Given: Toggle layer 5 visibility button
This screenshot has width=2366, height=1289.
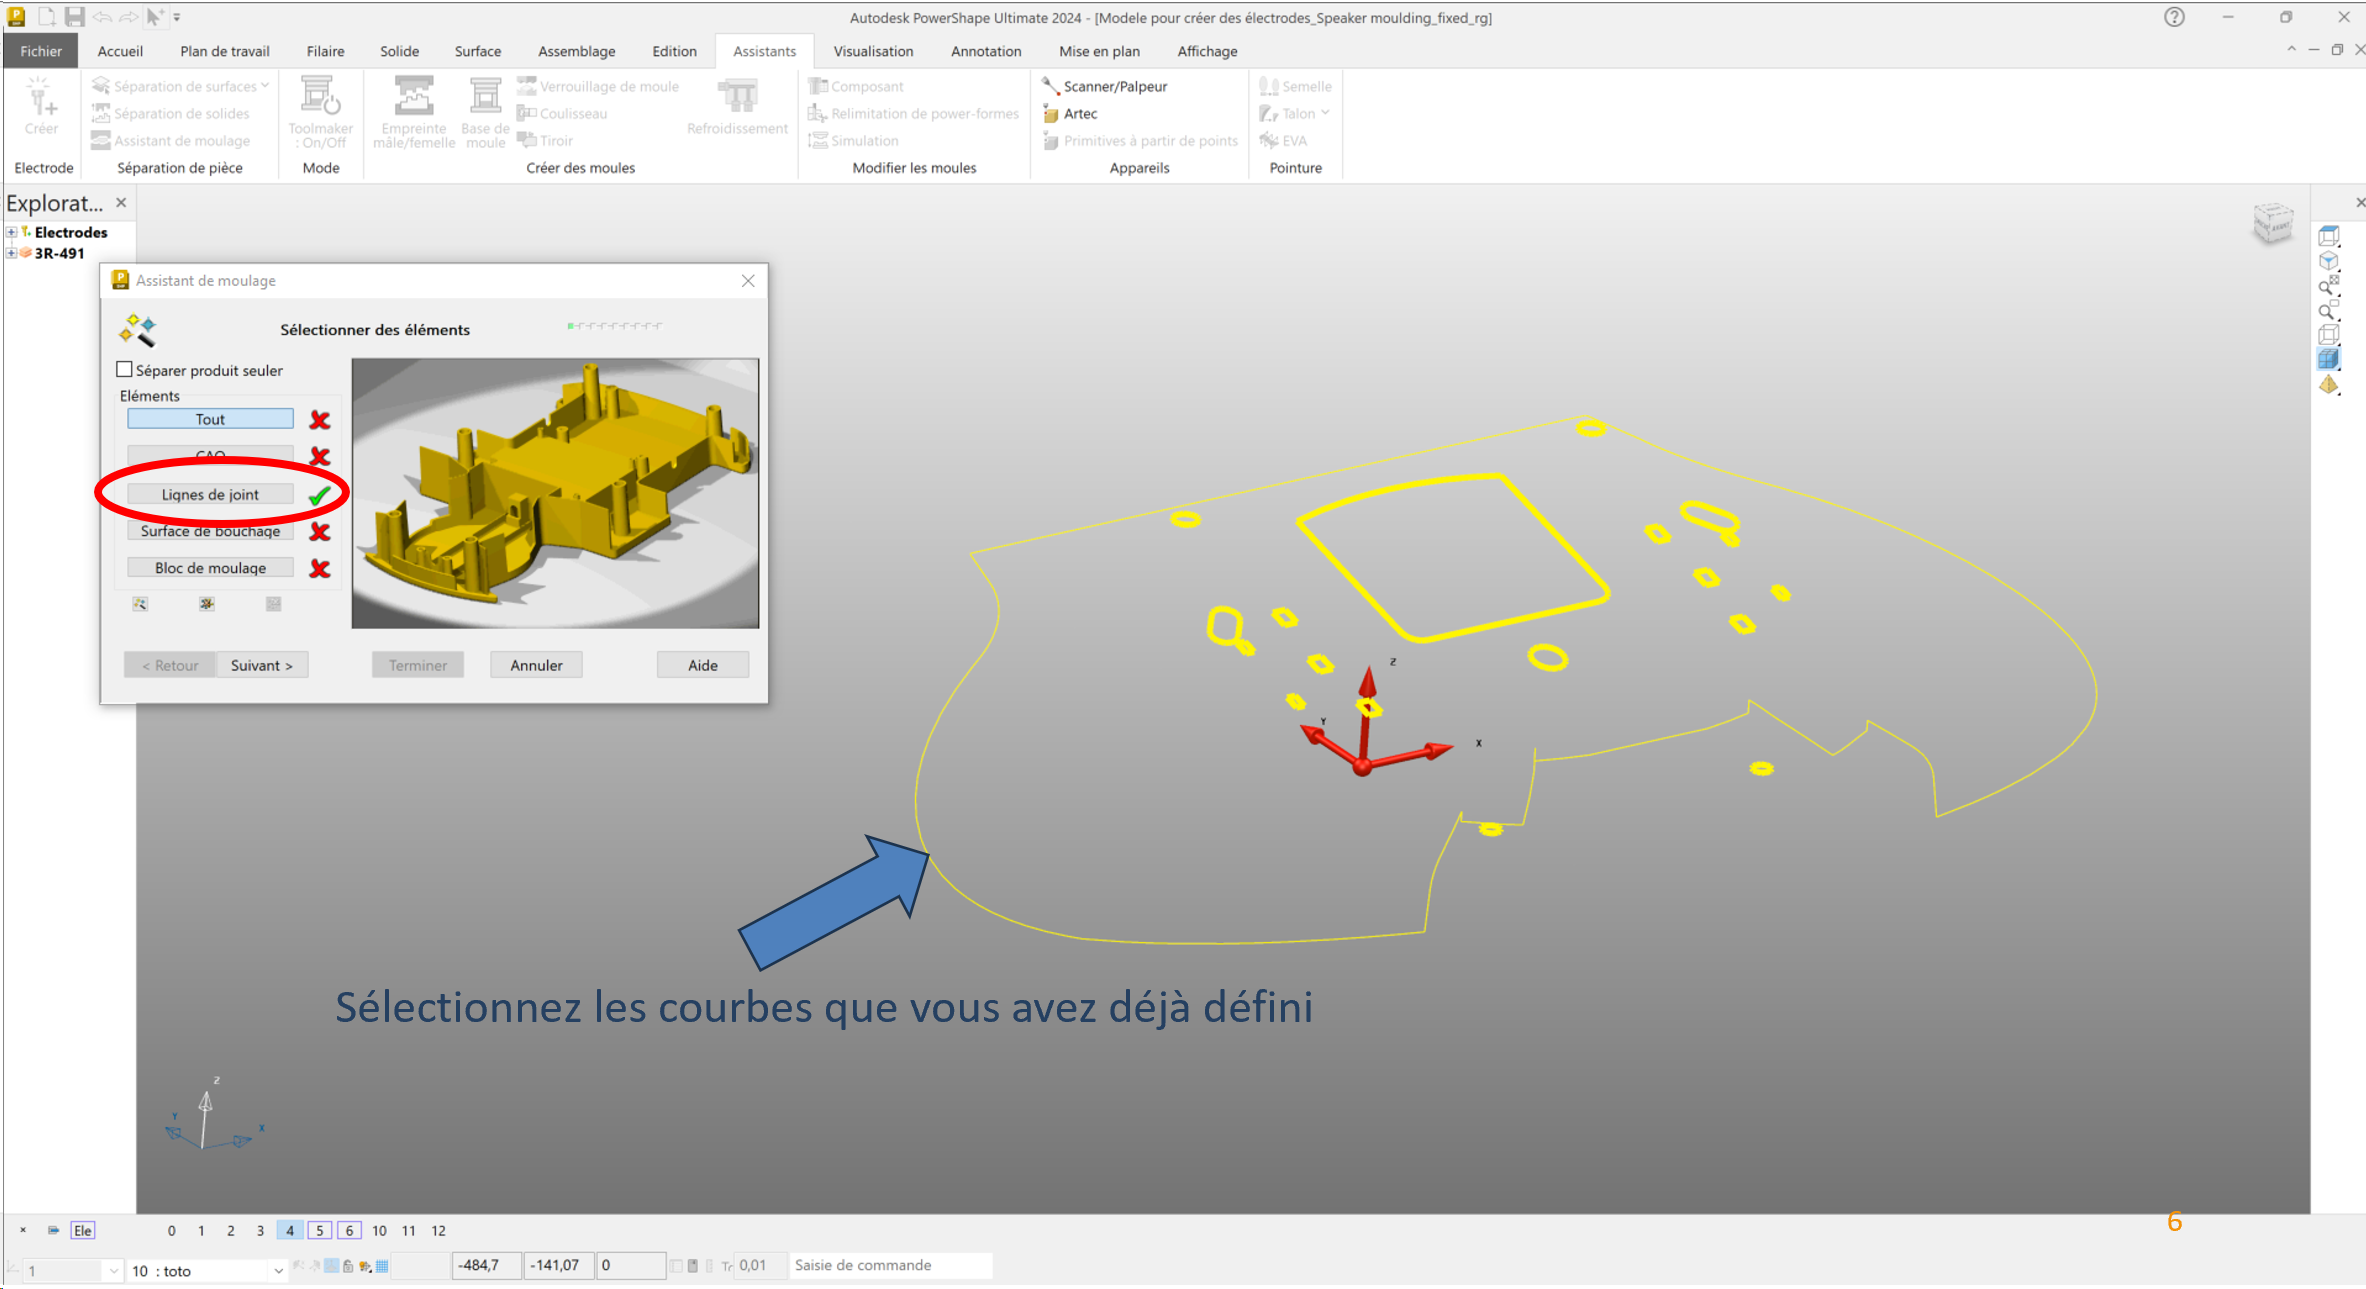Looking at the screenshot, I should [320, 1230].
